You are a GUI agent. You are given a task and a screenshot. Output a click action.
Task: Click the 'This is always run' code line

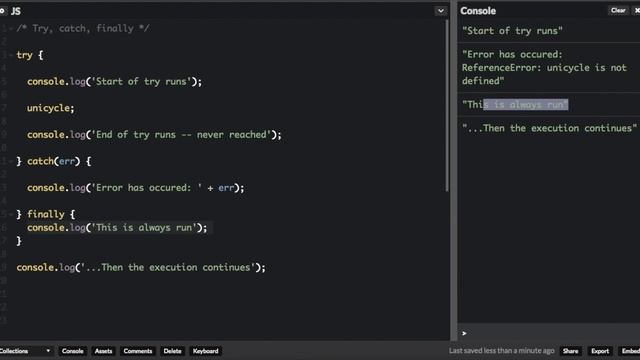click(x=117, y=228)
